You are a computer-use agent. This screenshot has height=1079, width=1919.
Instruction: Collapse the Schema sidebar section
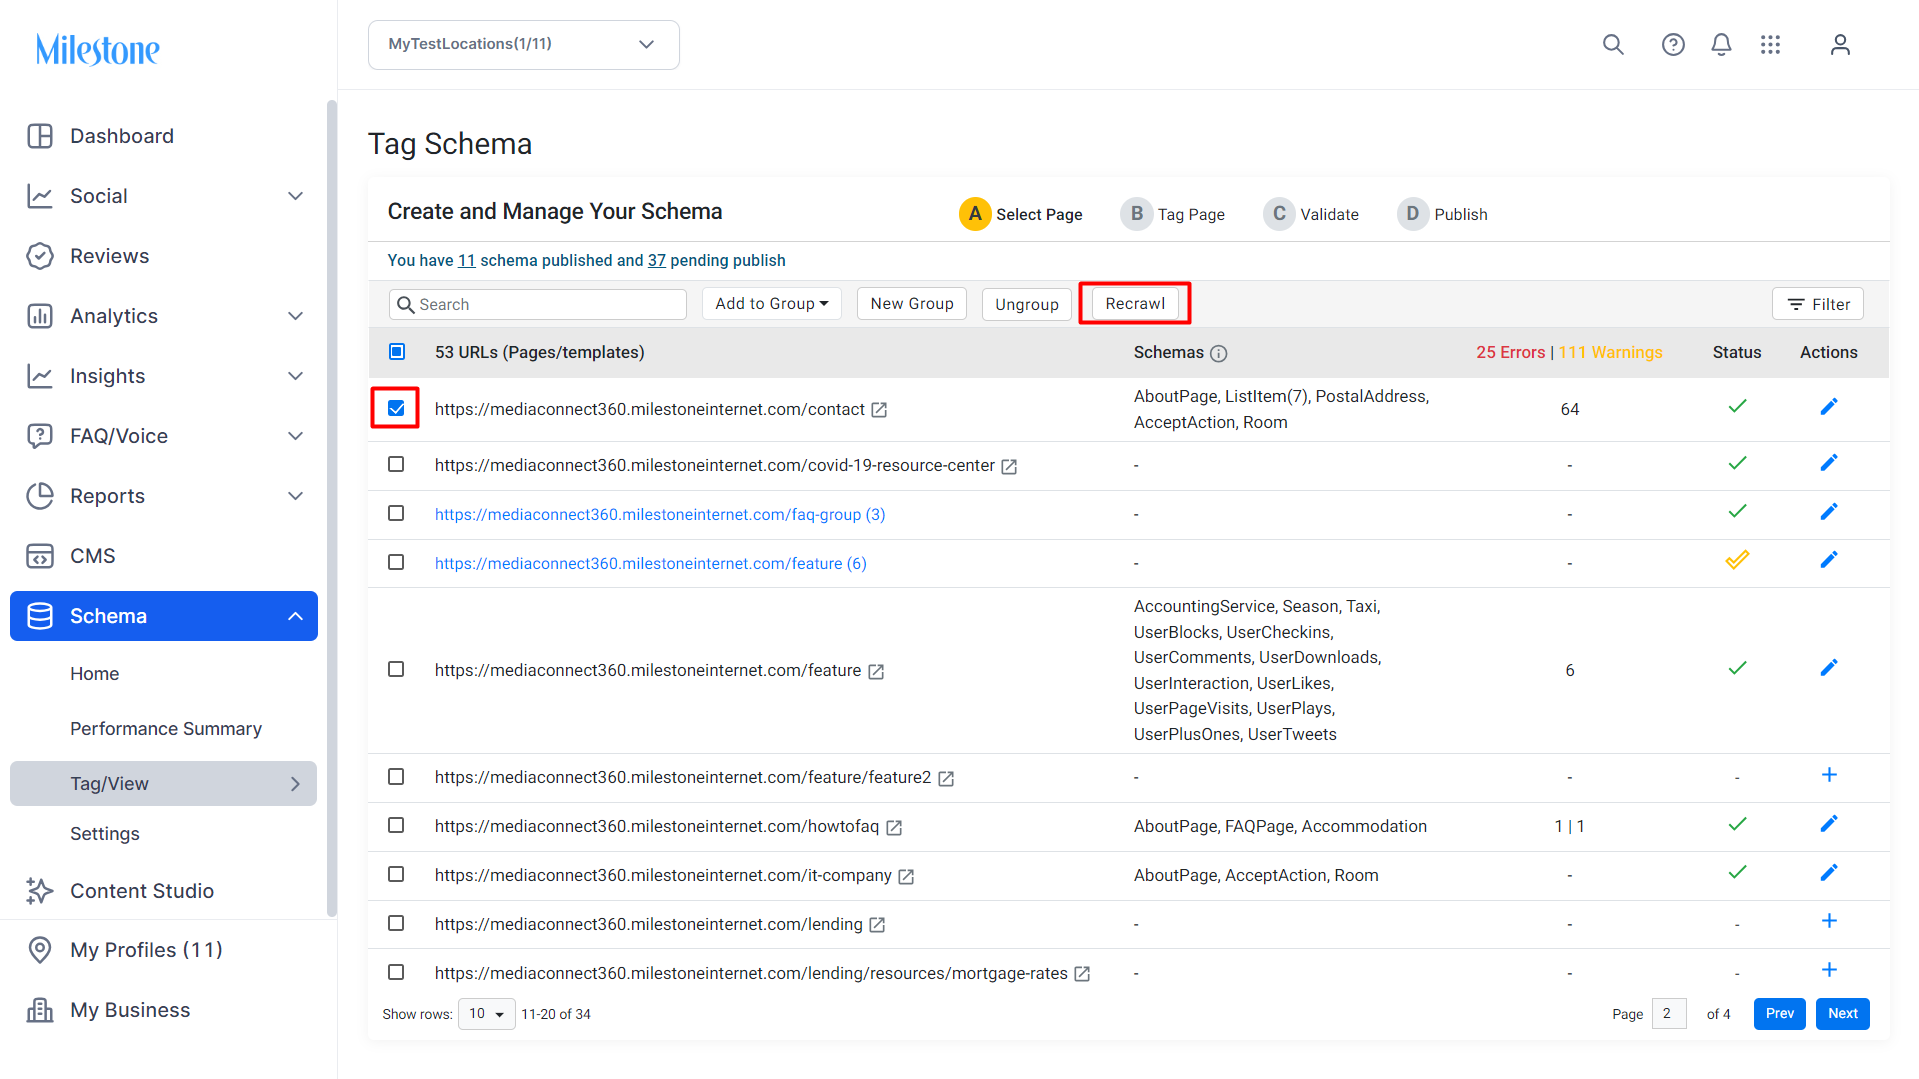click(295, 616)
